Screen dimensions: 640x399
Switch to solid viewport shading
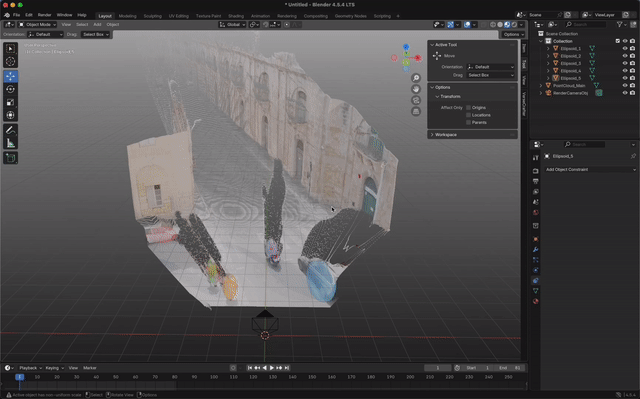pyautogui.click(x=500, y=24)
